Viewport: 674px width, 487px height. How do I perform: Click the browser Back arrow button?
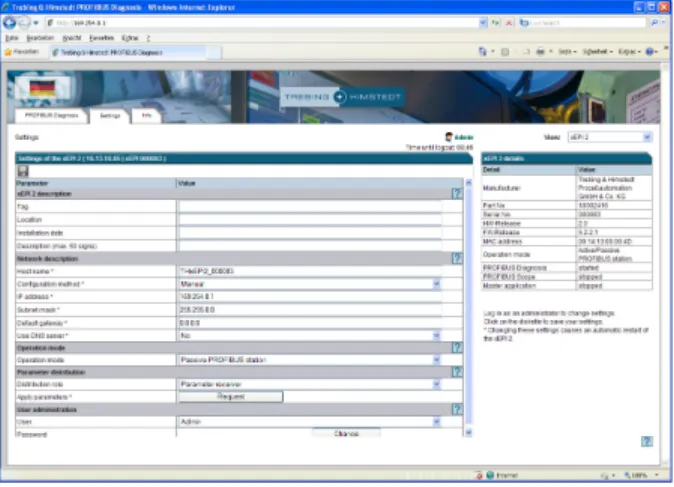tap(9, 22)
